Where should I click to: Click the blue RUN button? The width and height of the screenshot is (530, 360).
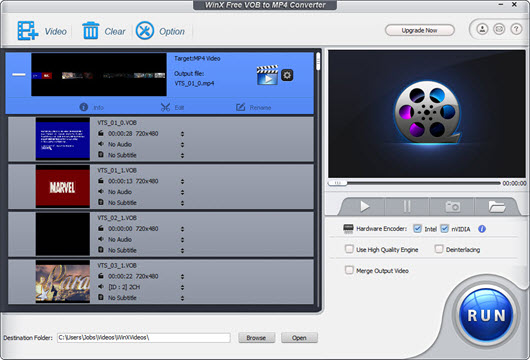486,315
